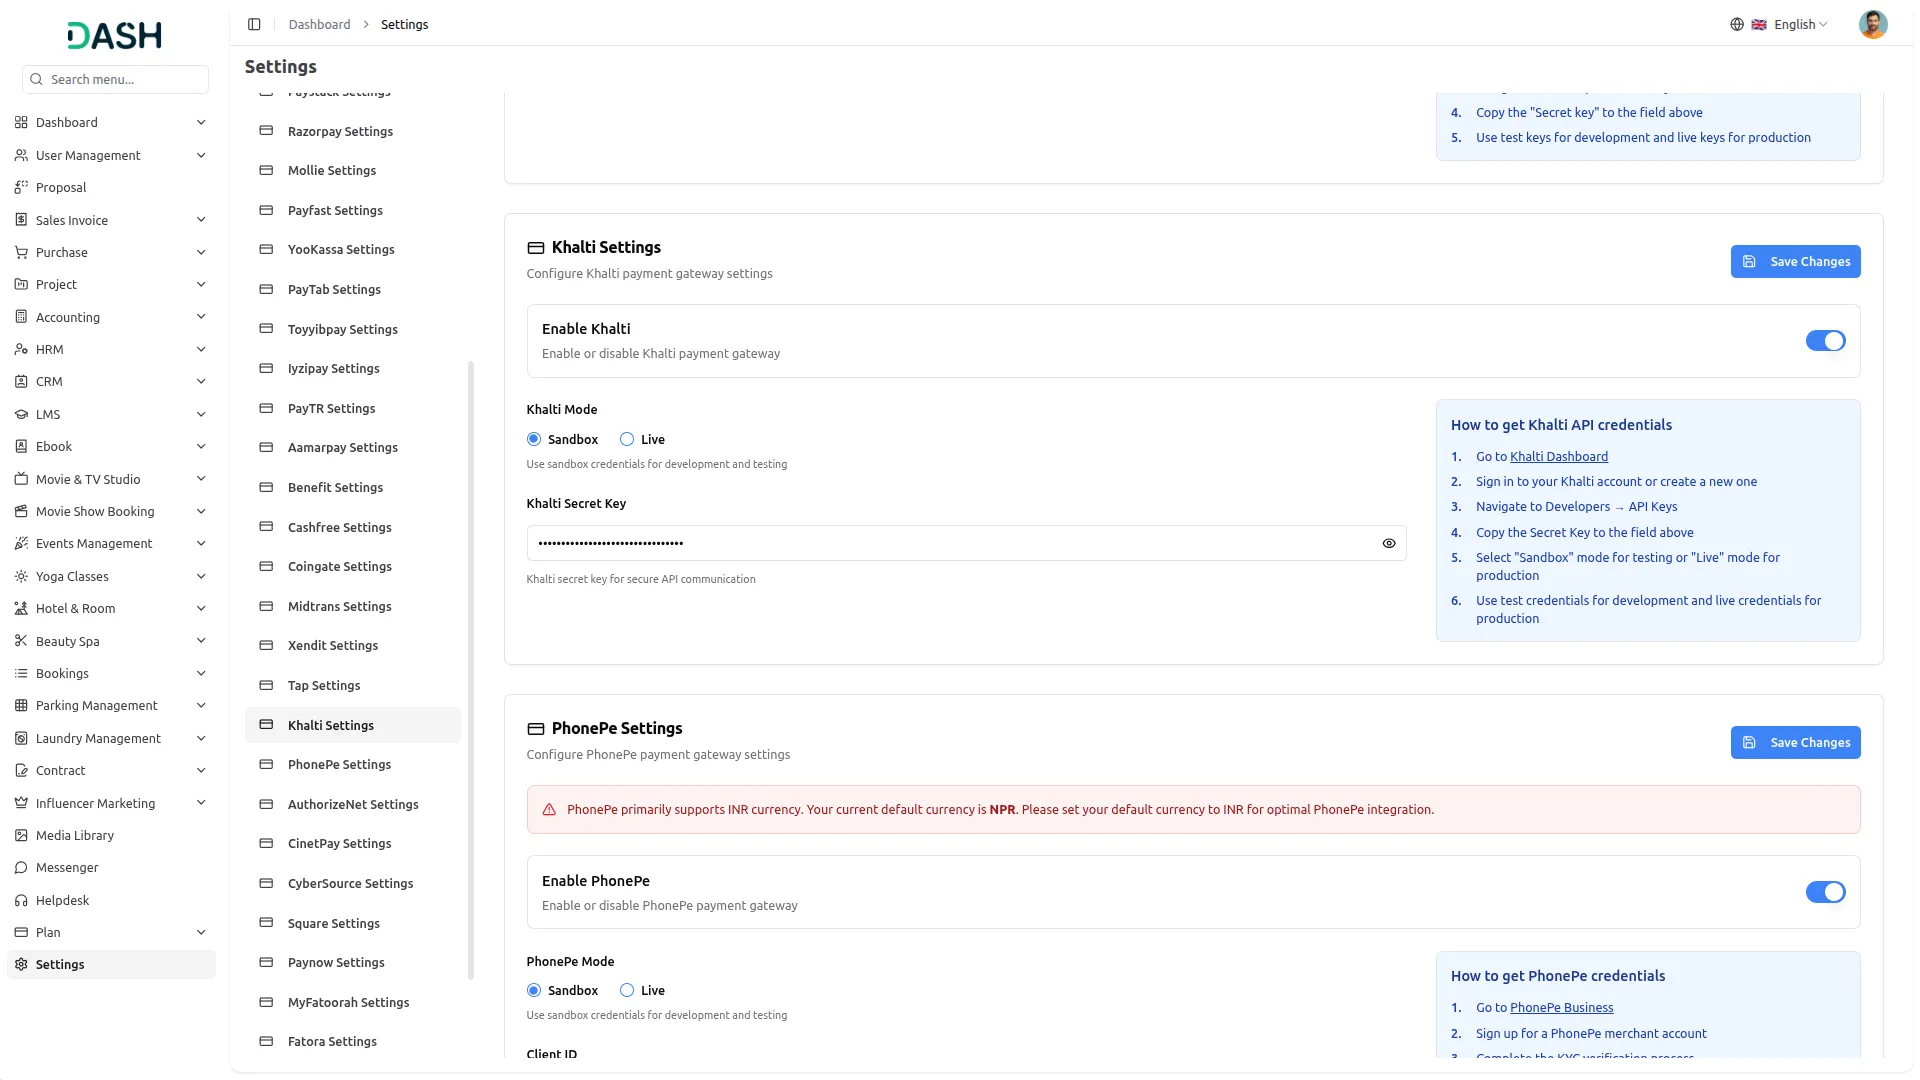Expand the Dashboard menu chevron
Screen dimensions: 1920x1080
(x=201, y=122)
